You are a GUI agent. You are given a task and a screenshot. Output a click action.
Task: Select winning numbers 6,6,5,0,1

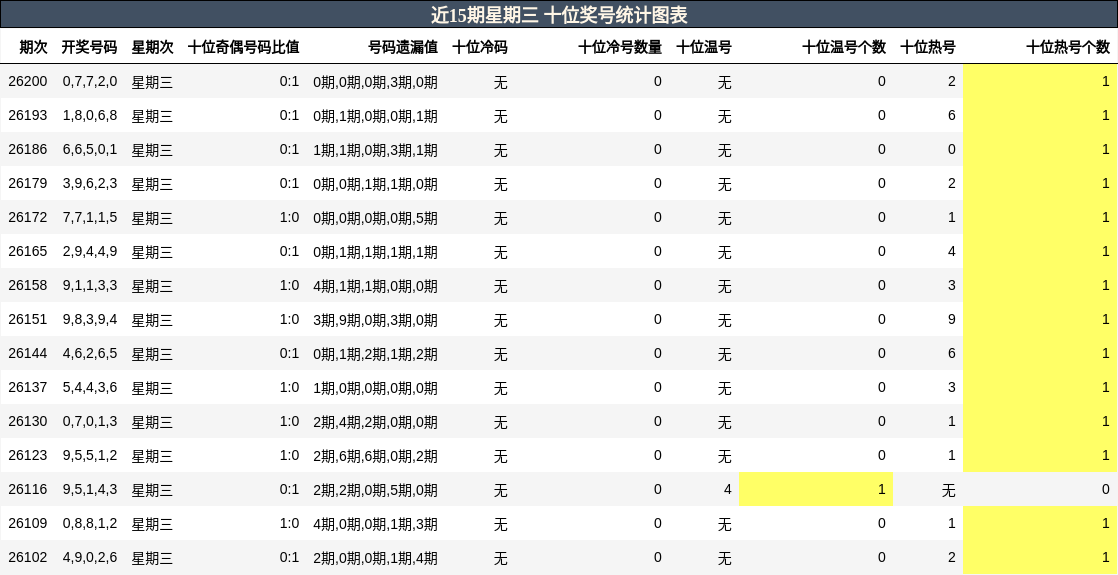[x=90, y=149]
